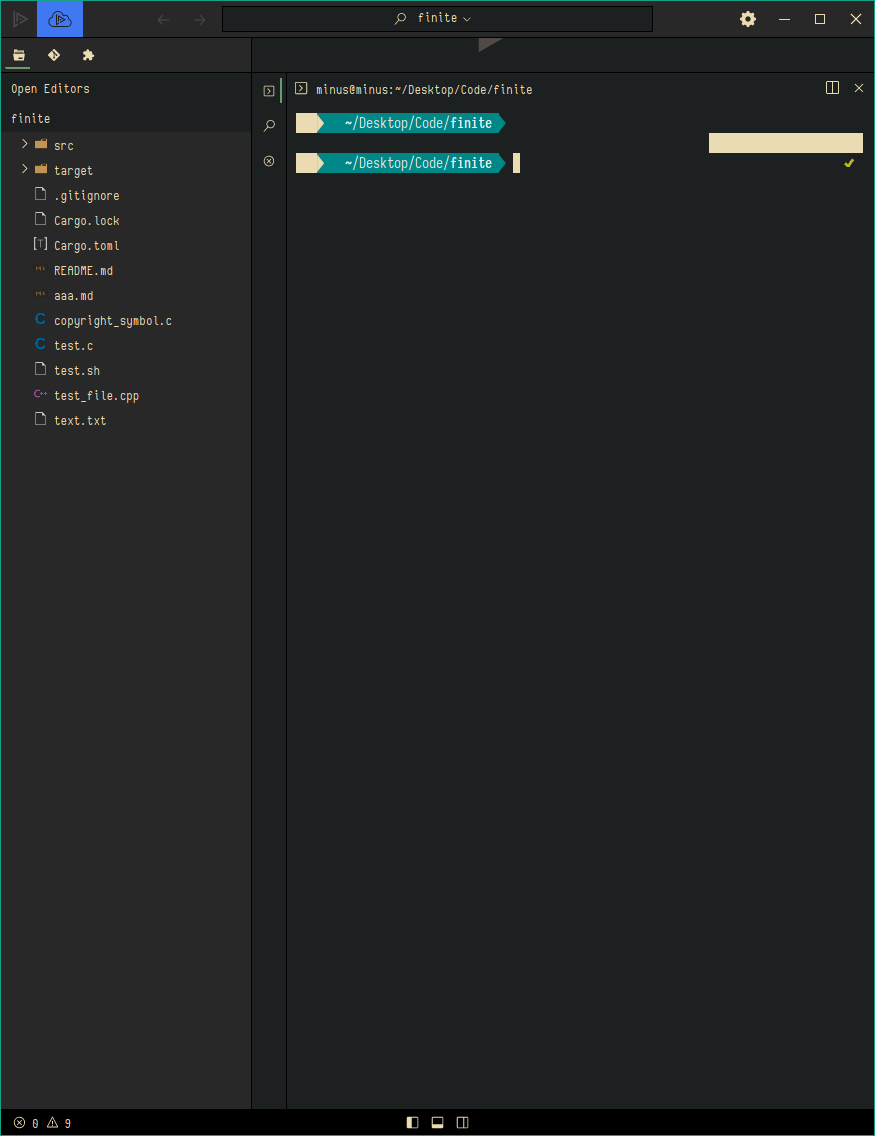Focus the terminal at the cursor prompt

516,163
